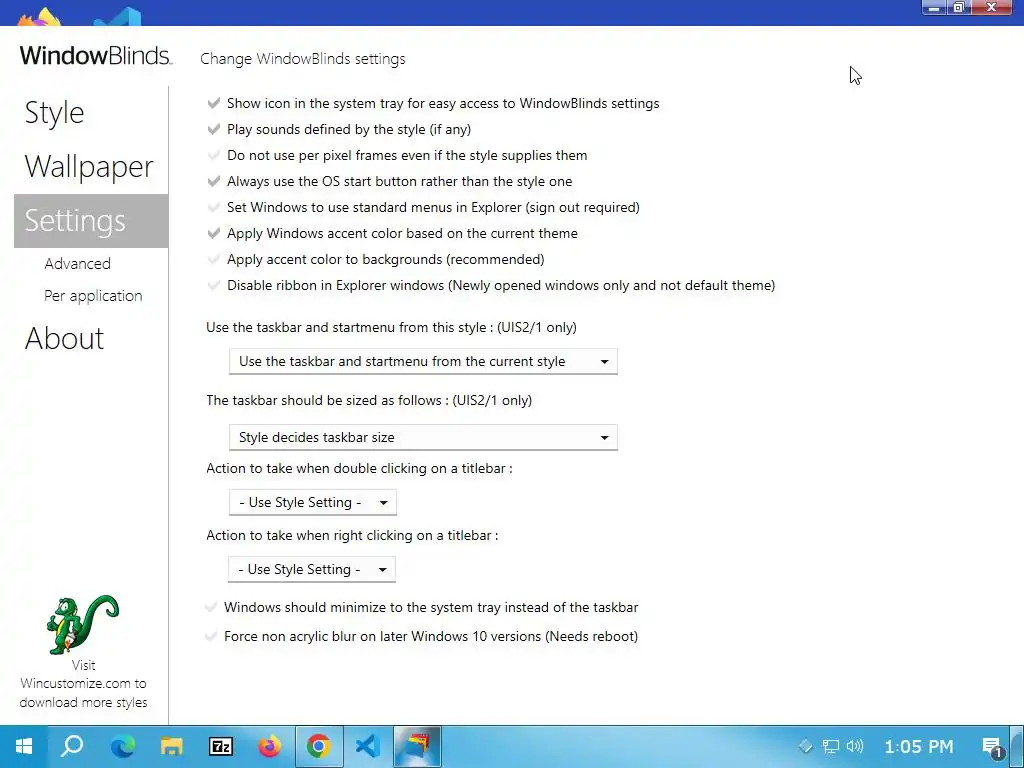1024x768 pixels.
Task: Open the Windows Start menu
Action: point(24,746)
